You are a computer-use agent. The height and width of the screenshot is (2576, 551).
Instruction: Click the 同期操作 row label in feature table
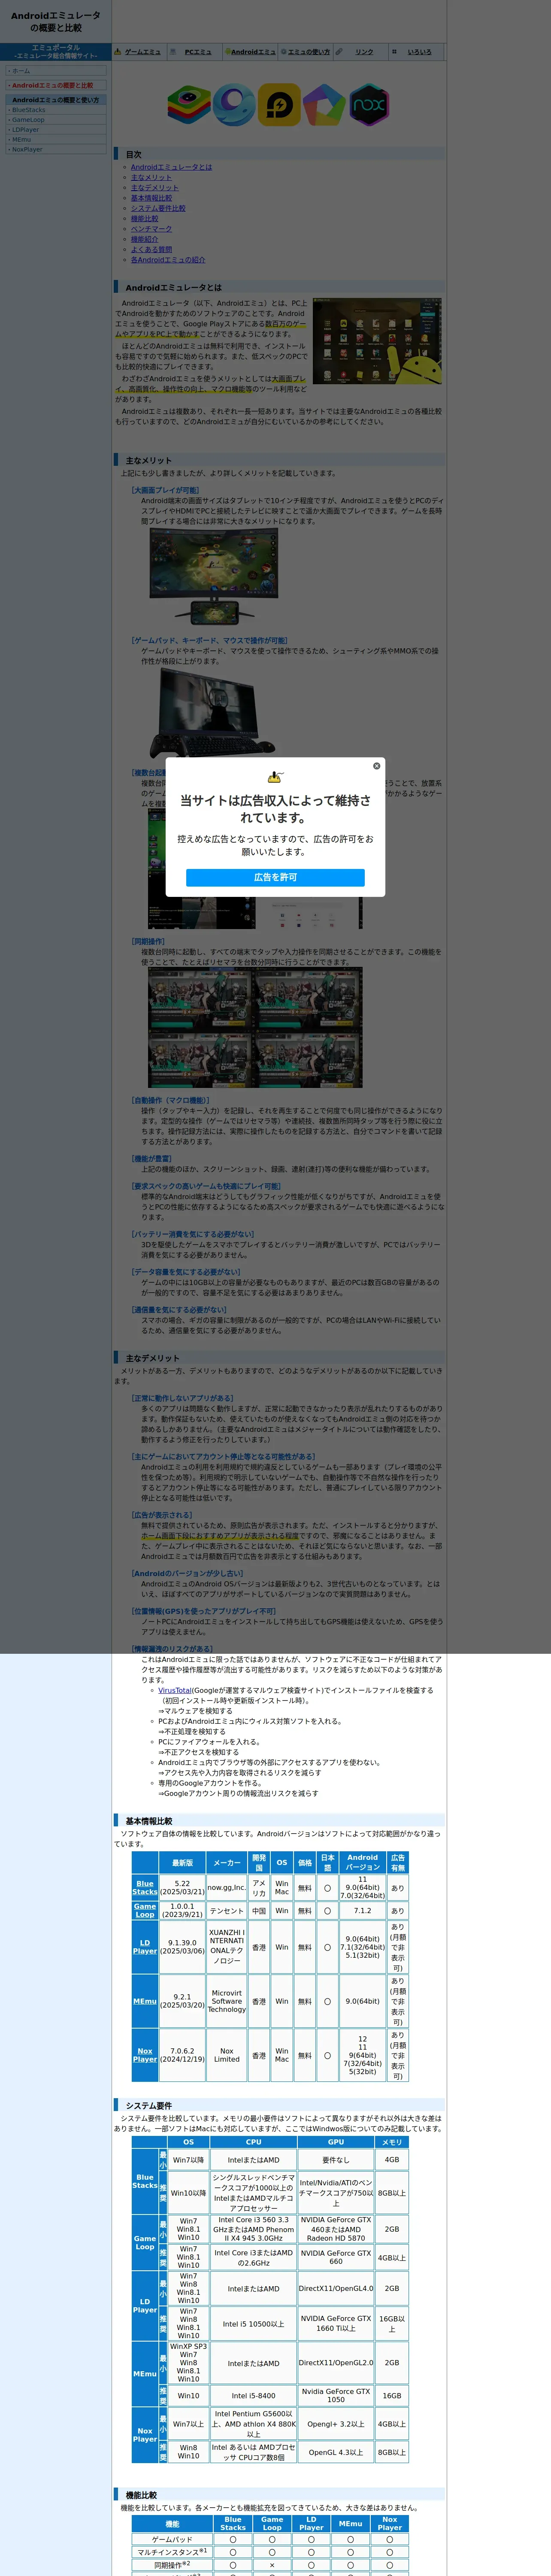click(172, 2565)
